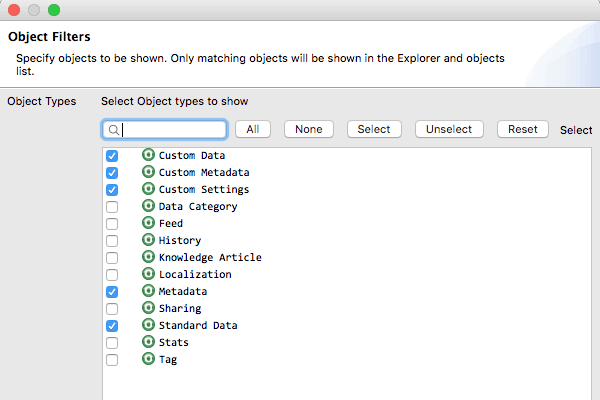This screenshot has height=400, width=600.
Task: Click the Custom Data object type icon
Action: [149, 155]
